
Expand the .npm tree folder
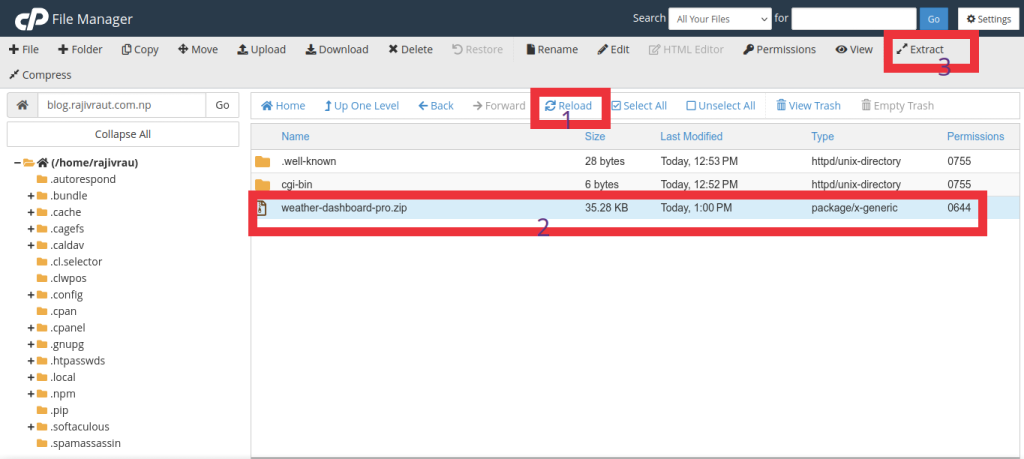point(31,394)
